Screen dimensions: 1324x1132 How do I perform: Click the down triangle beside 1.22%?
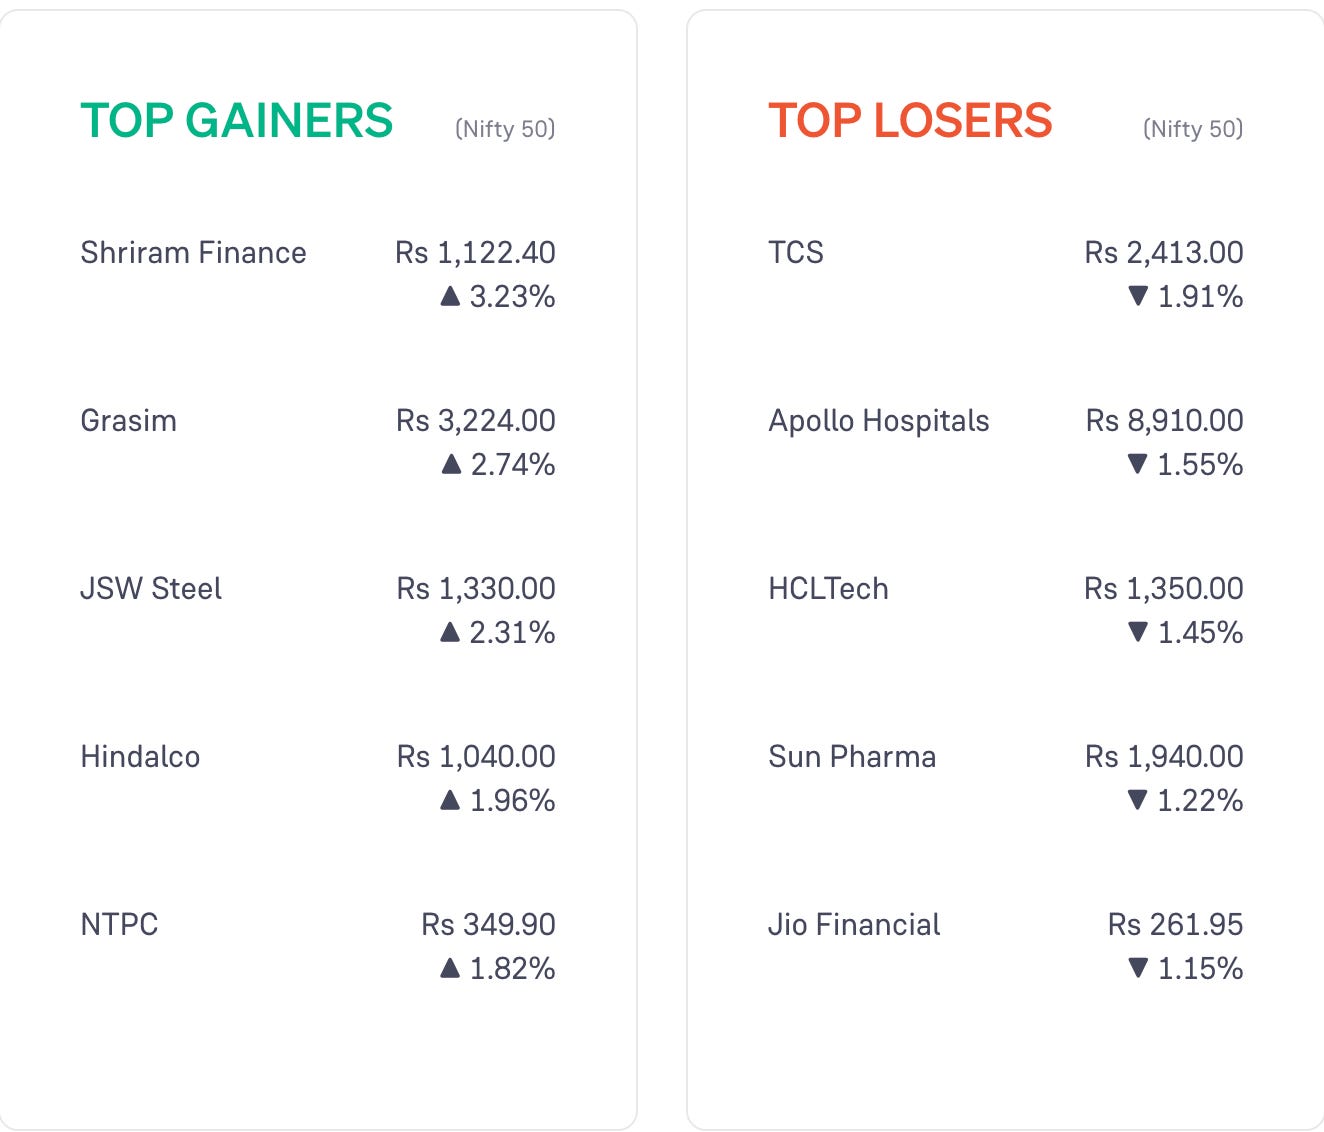[1137, 800]
